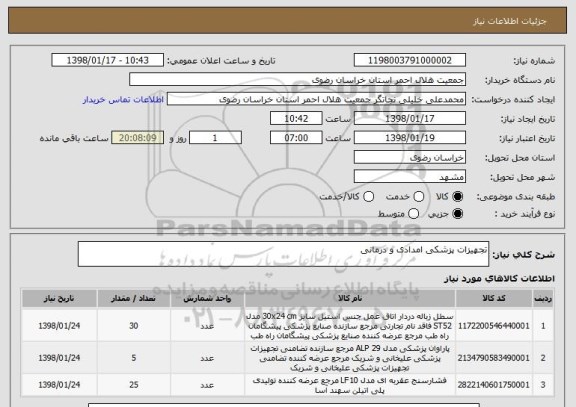Click the واحد شمارش column header
The width and height of the screenshot is (576, 407).
207,299
